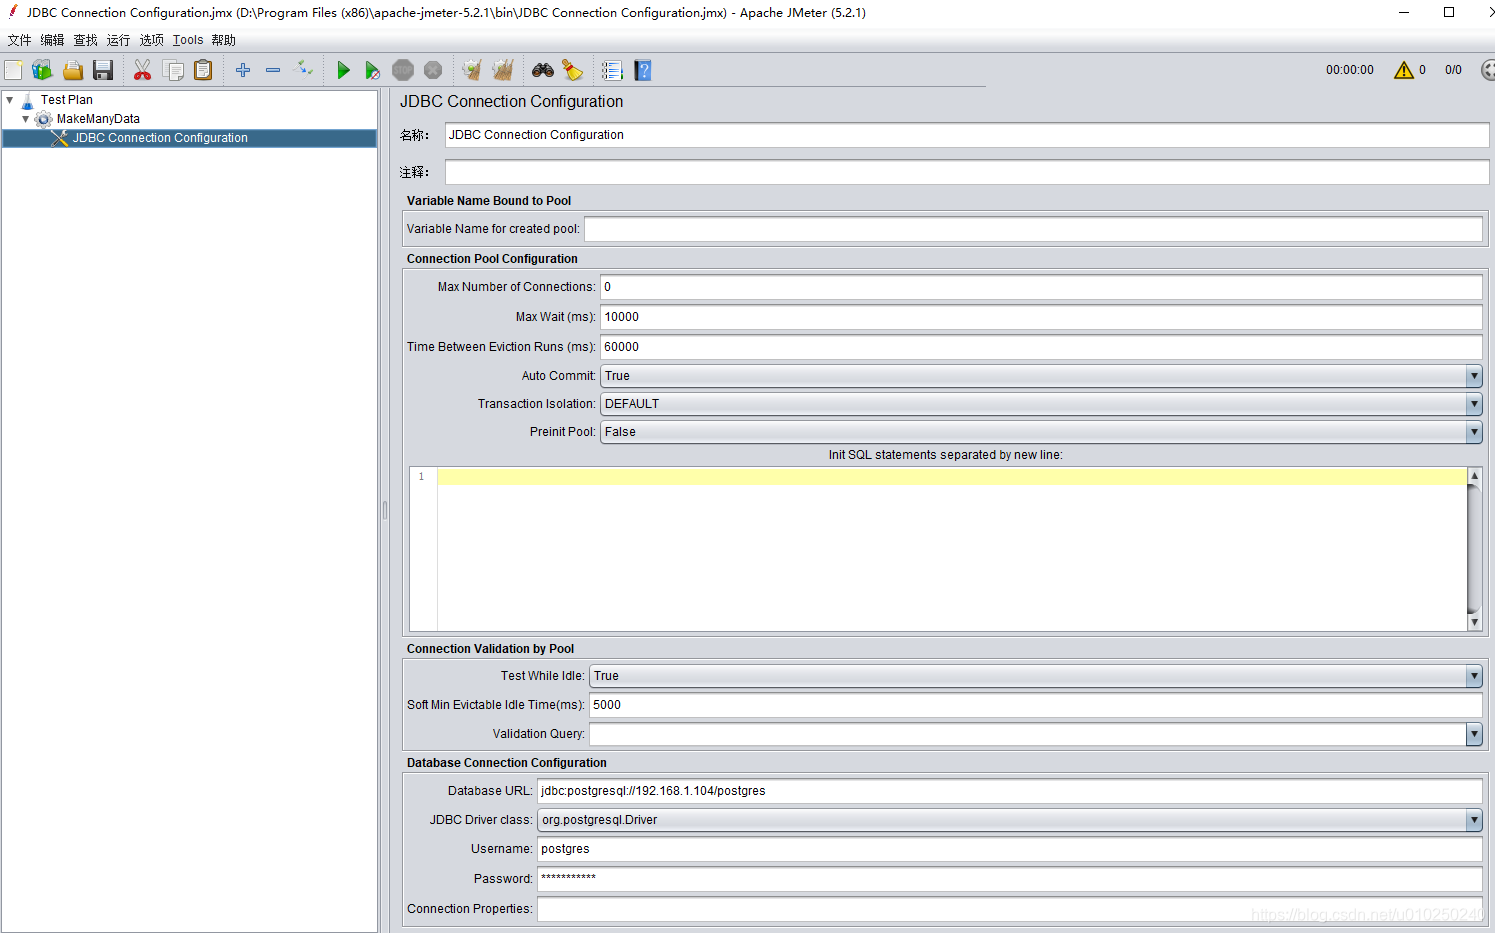Open the JDBC Driver class dropdown

coord(1010,820)
